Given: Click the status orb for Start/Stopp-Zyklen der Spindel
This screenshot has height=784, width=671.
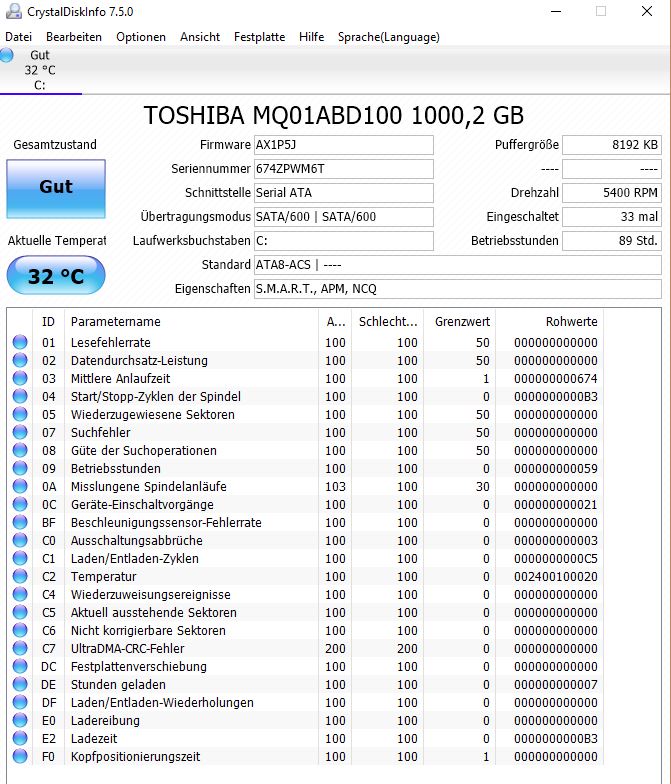Looking at the screenshot, I should pyautogui.click(x=20, y=396).
